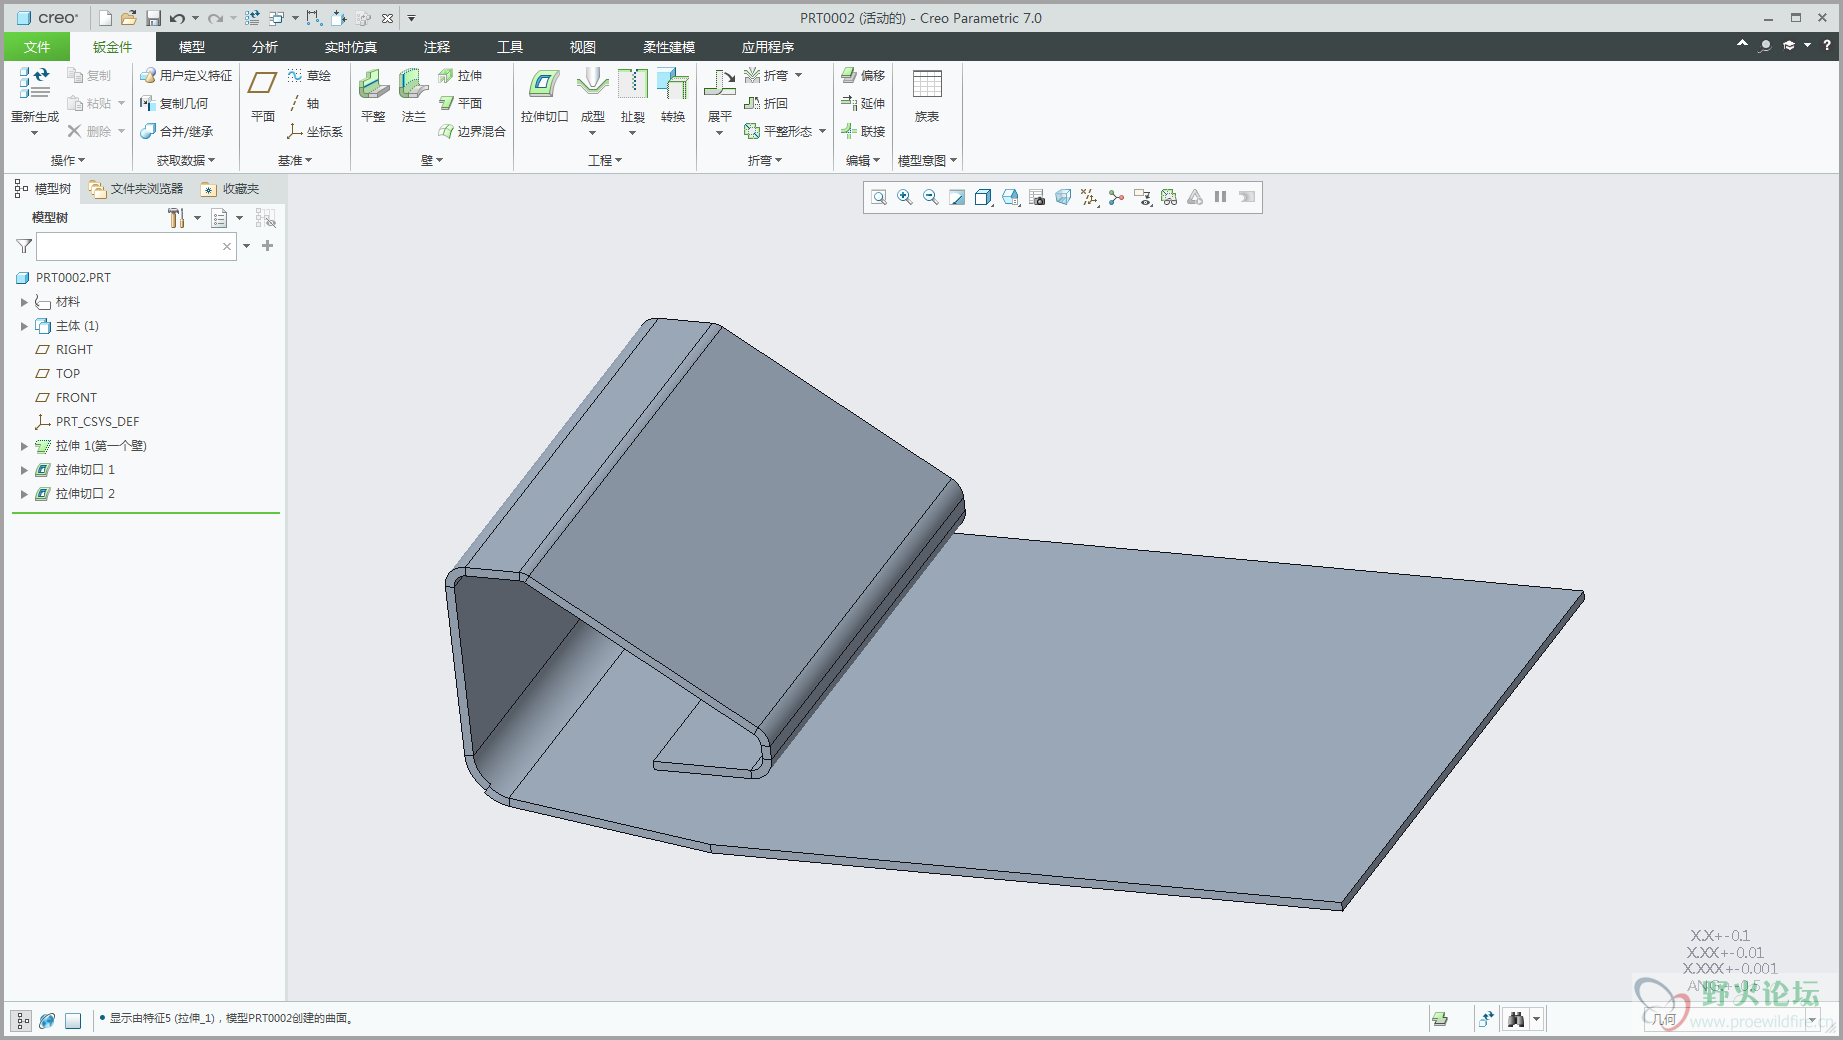Click the Bend (折弯) tool
1843x1040 pixels.
(x=766, y=76)
